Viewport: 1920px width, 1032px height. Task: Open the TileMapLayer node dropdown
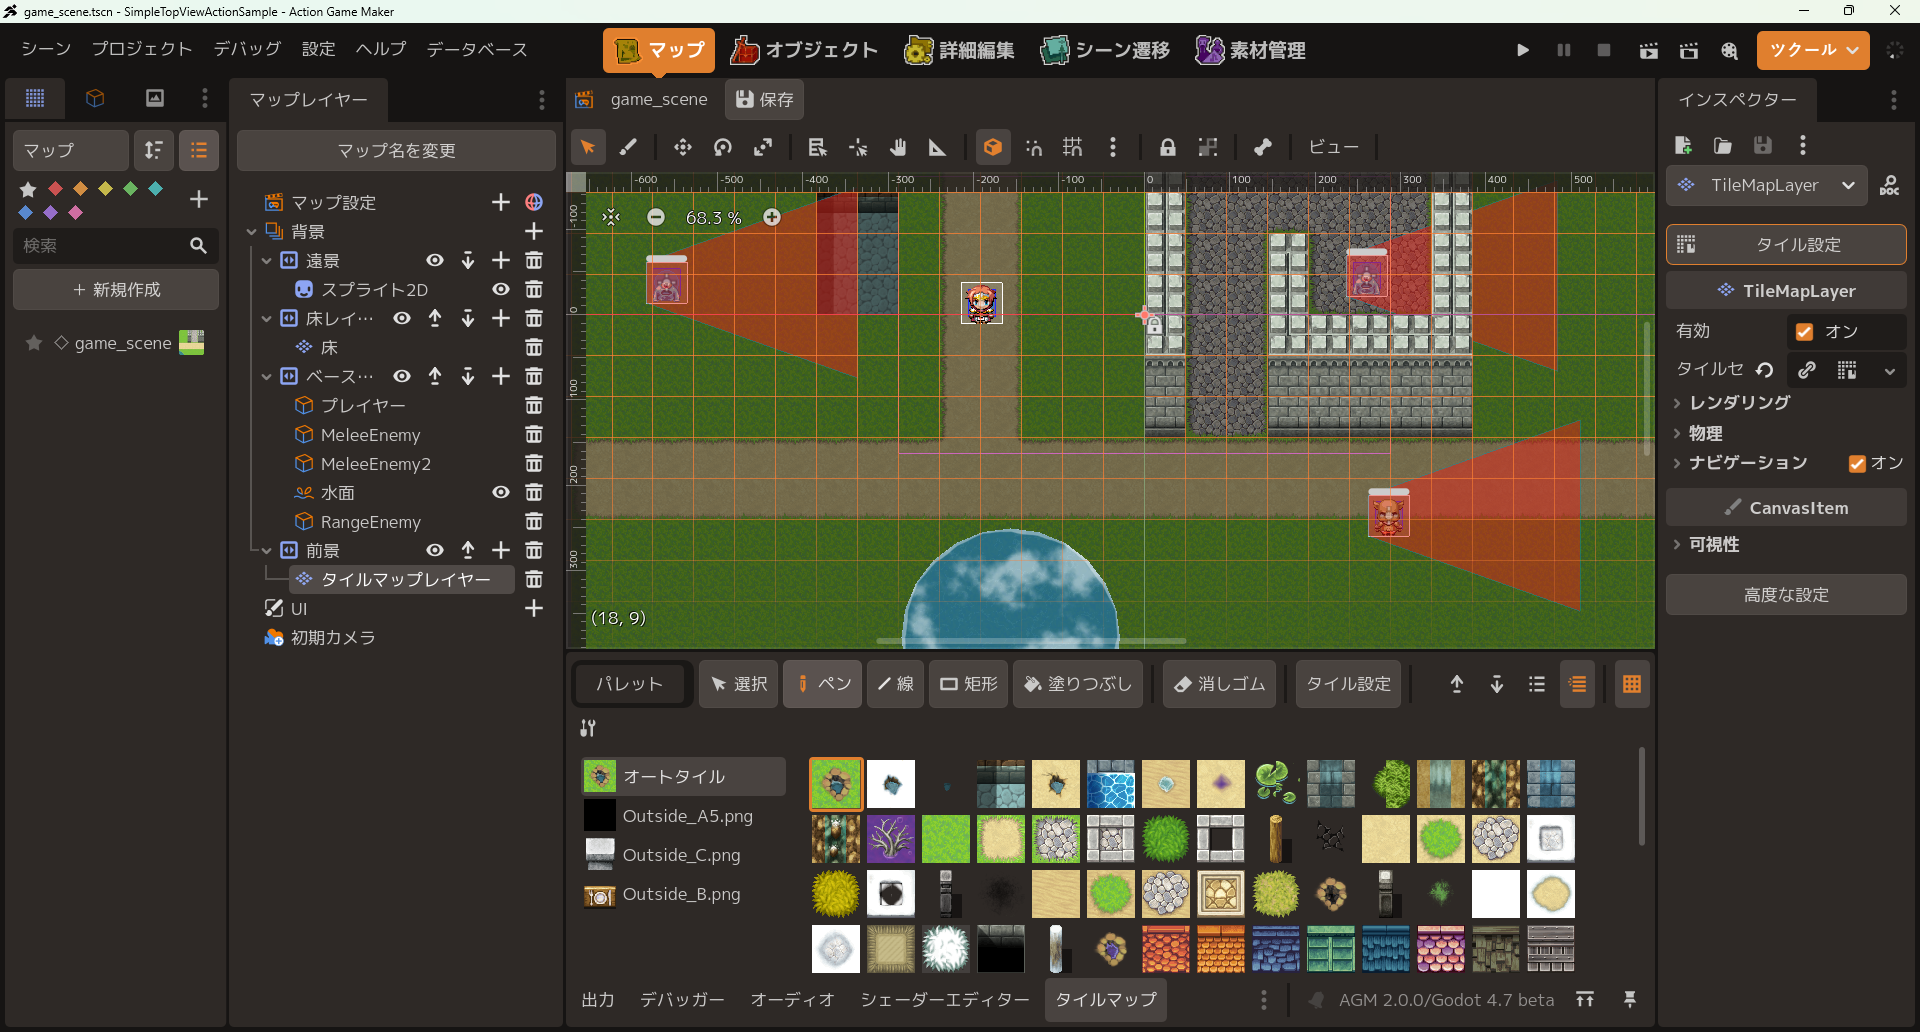click(1767, 185)
